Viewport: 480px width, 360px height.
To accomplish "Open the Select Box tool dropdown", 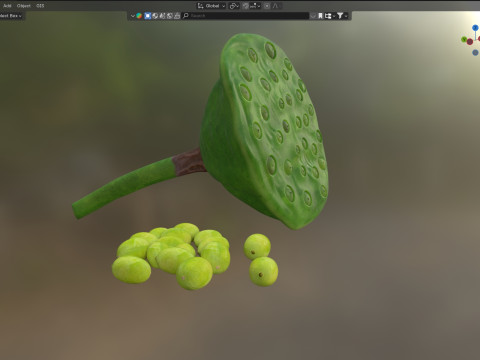I will point(12,16).
